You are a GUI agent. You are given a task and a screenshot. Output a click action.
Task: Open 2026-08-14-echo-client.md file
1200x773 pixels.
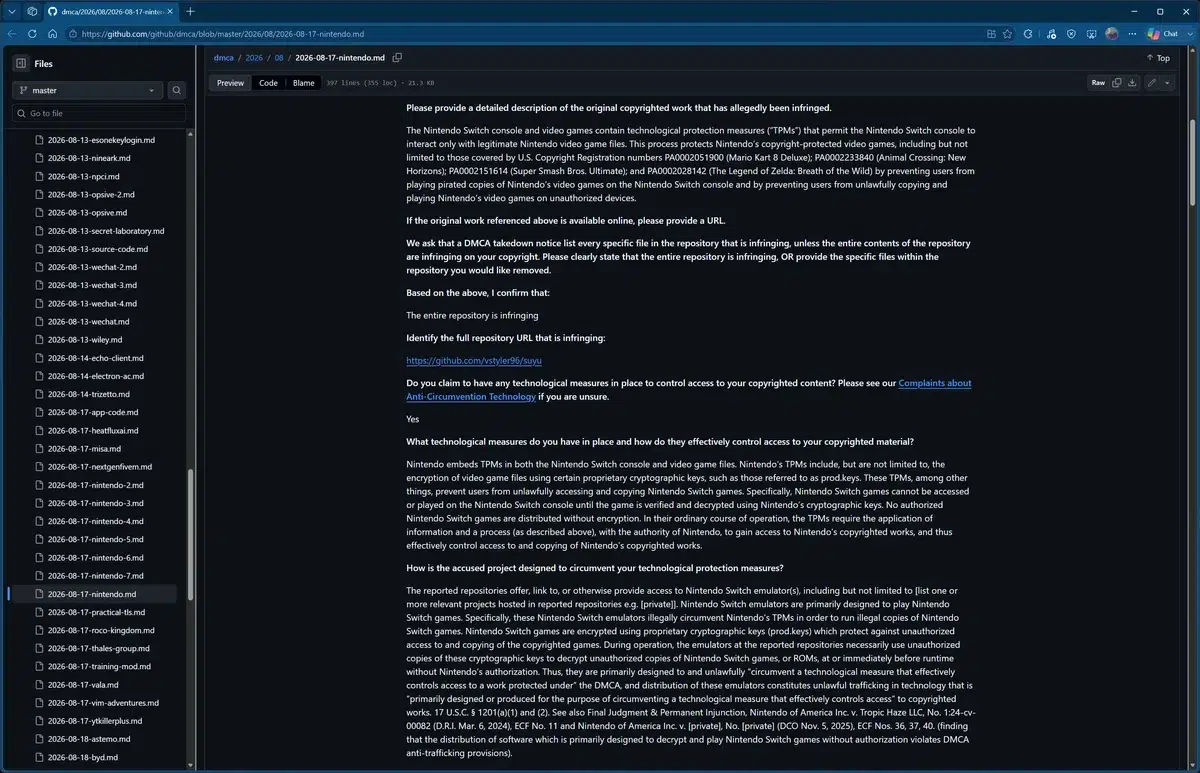tap(95, 358)
